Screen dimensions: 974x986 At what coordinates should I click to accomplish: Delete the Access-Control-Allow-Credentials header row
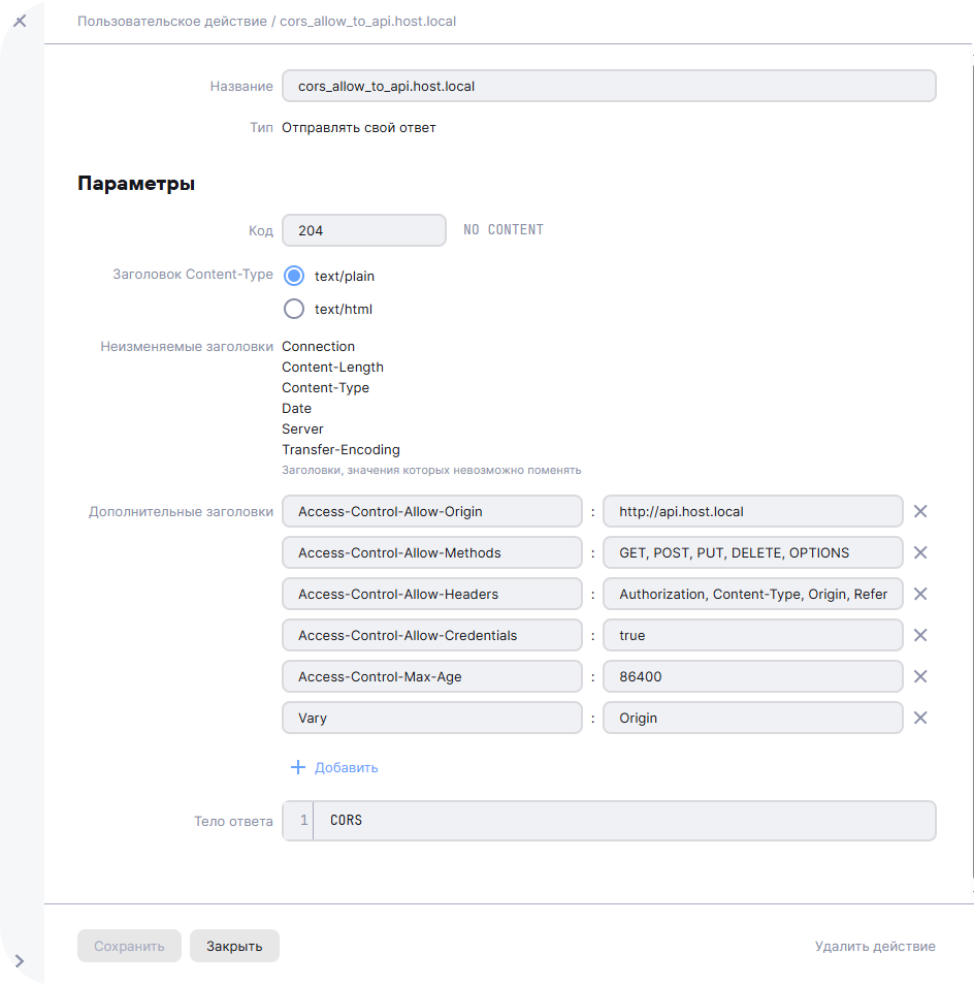tap(920, 635)
